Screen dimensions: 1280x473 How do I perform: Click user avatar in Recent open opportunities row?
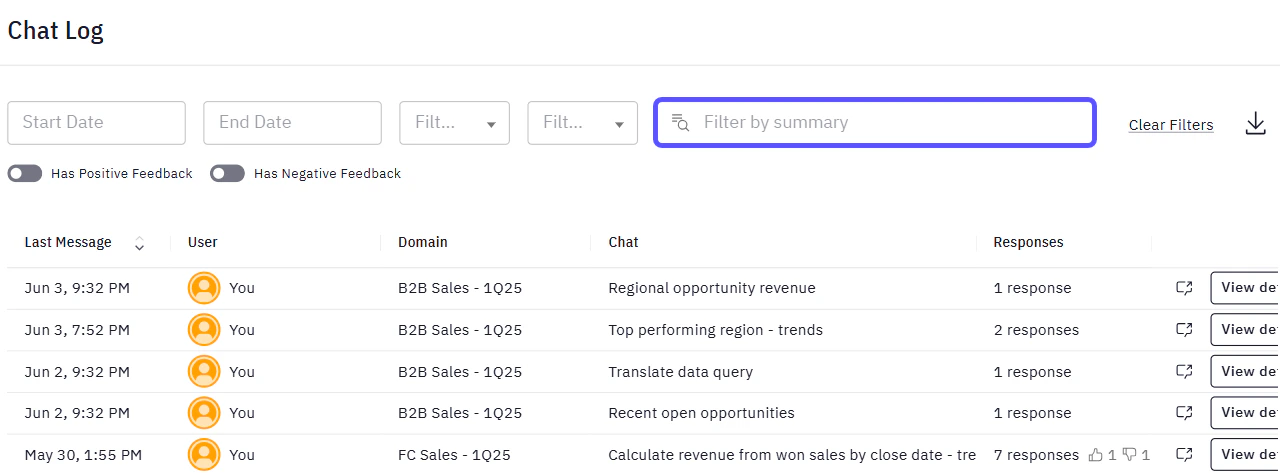[x=204, y=412]
